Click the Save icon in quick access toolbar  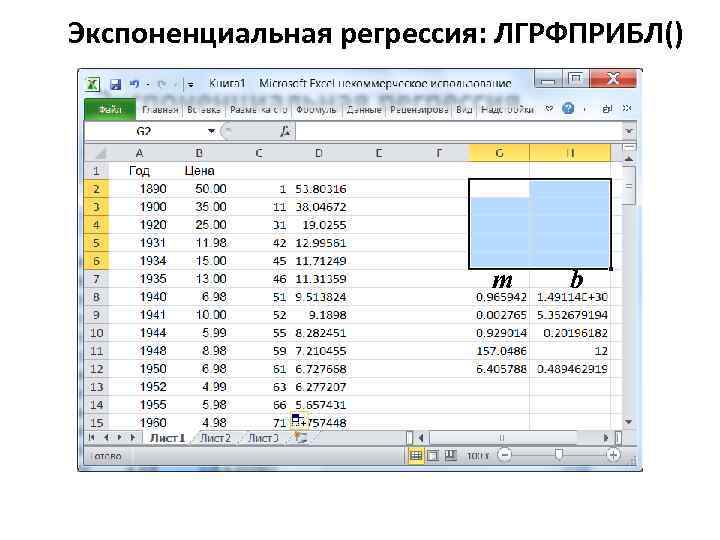pos(115,84)
